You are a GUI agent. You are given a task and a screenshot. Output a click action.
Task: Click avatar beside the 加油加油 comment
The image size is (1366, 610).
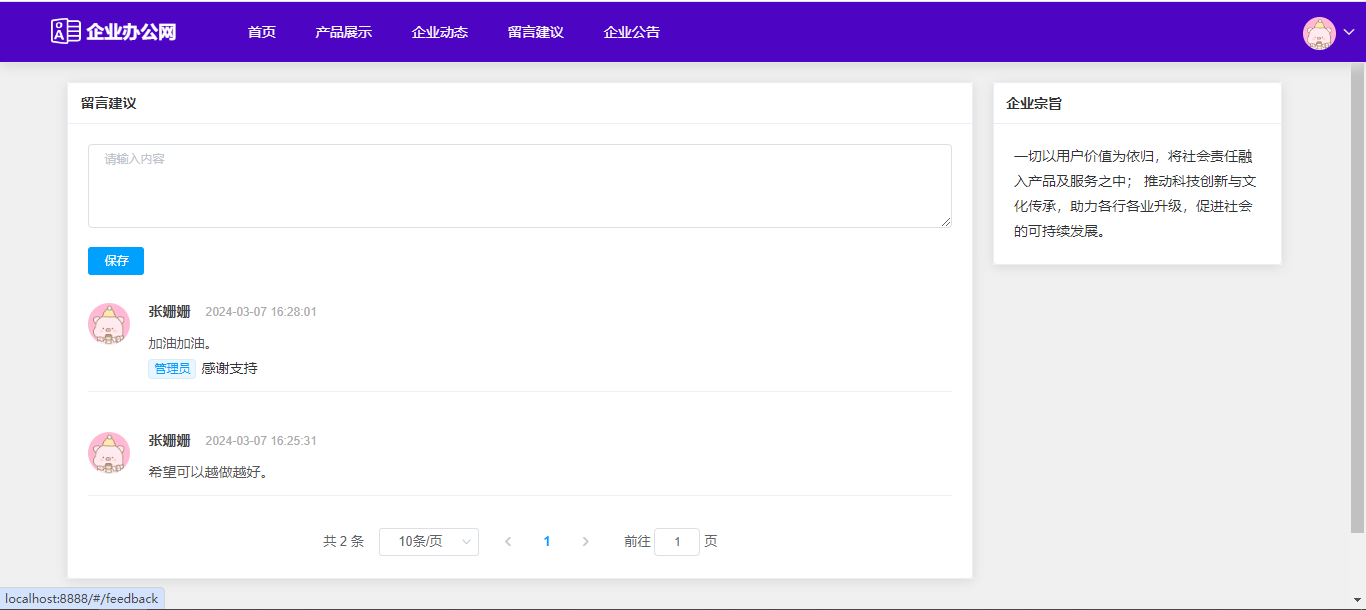tap(109, 324)
